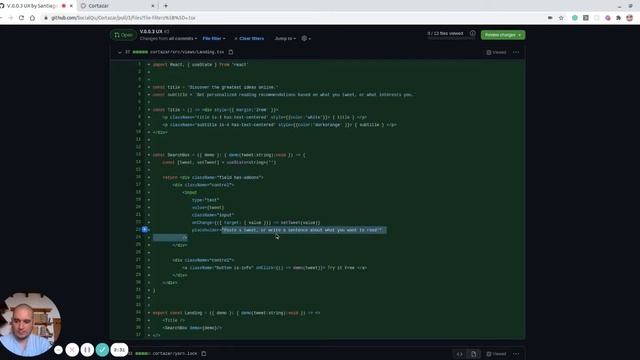Copy the Landing.tsx file path

point(231,52)
